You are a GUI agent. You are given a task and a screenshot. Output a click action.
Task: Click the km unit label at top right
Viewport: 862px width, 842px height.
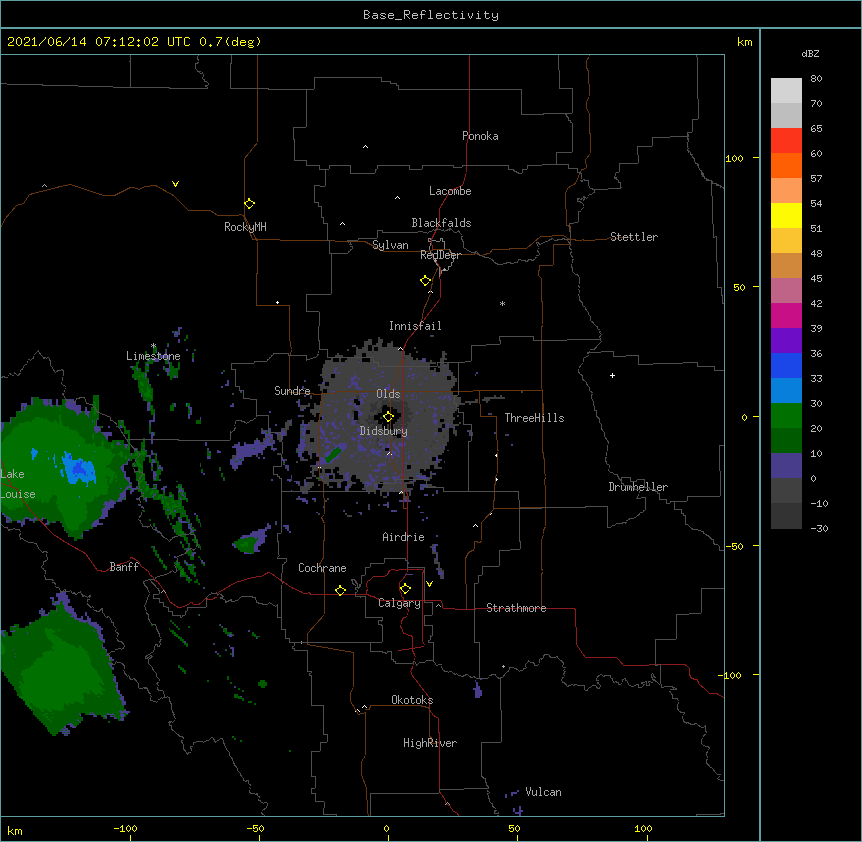(x=744, y=42)
